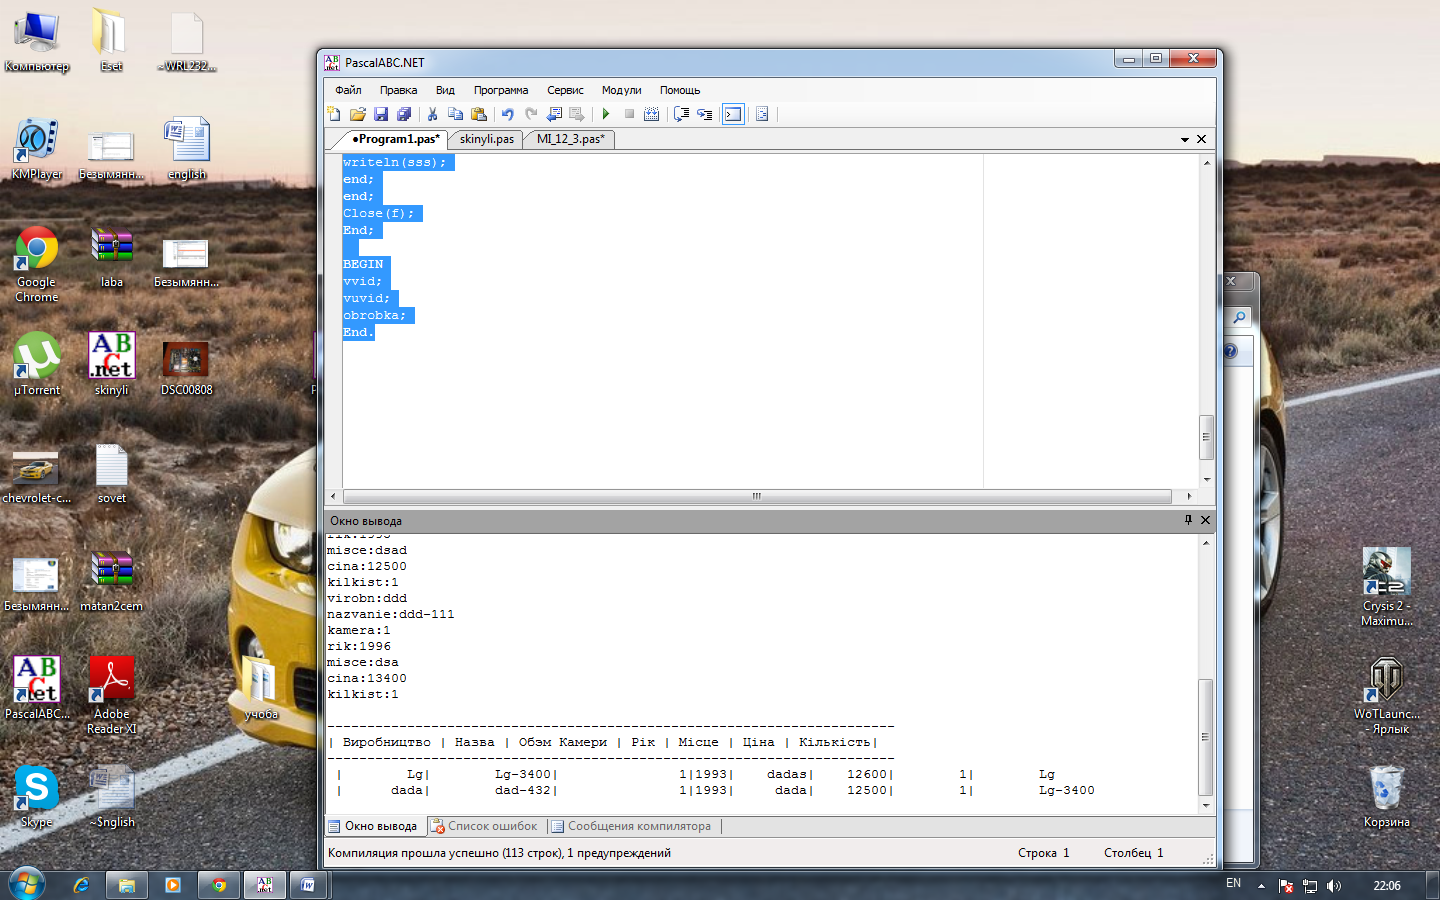Click the Step Over debug icon

(x=681, y=114)
